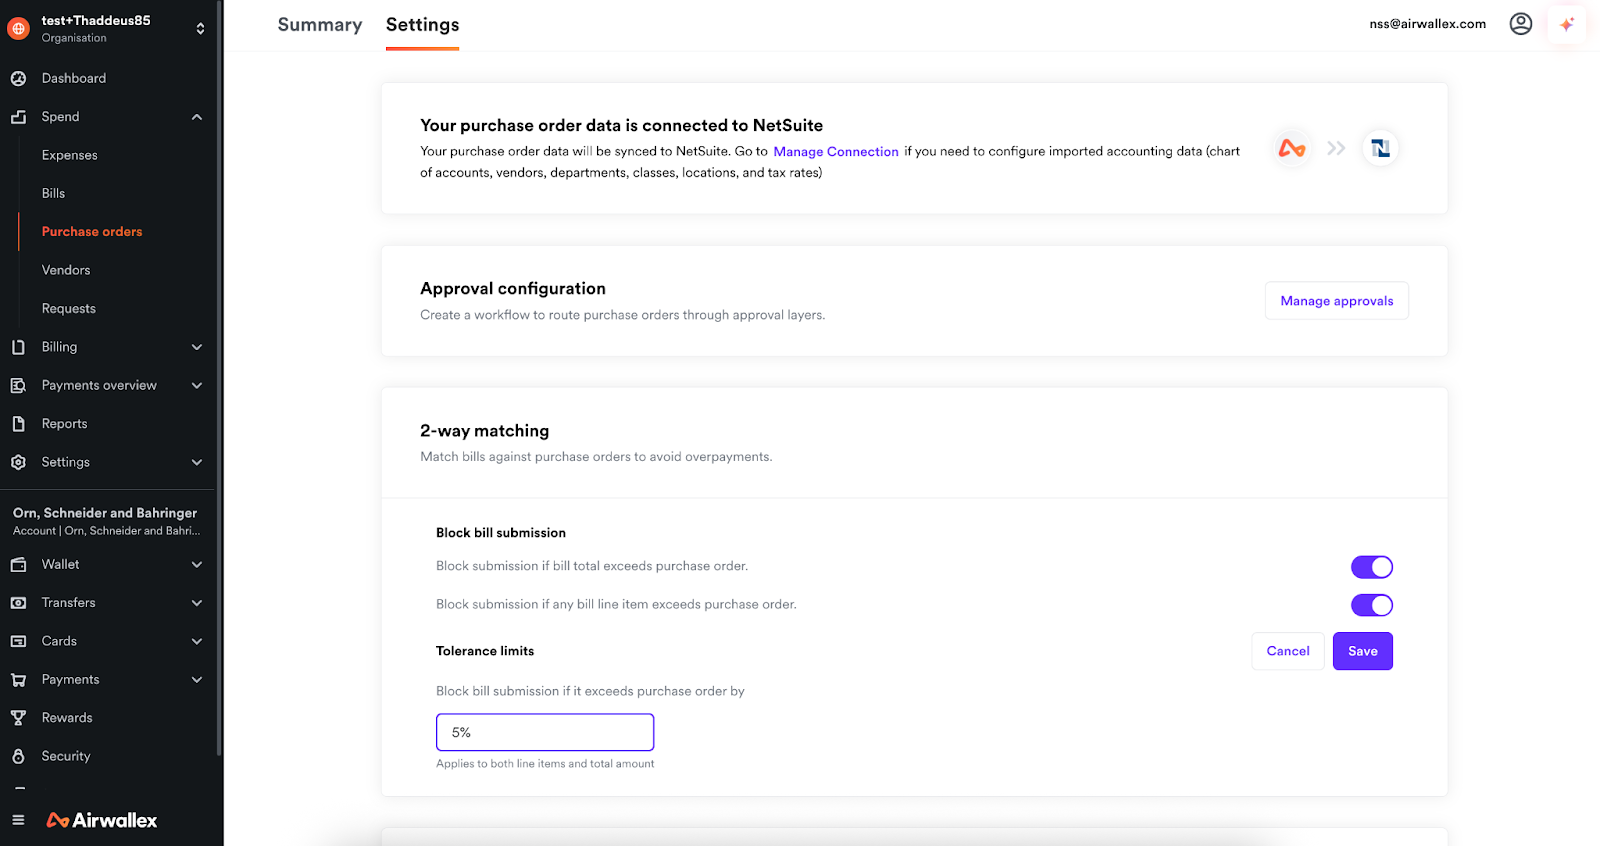Click the hamburger menu icon at bottom
The width and height of the screenshot is (1600, 846).
[x=18, y=820]
